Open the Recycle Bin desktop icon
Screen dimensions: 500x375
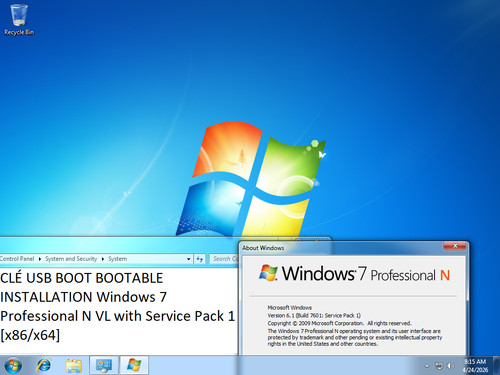tap(19, 19)
